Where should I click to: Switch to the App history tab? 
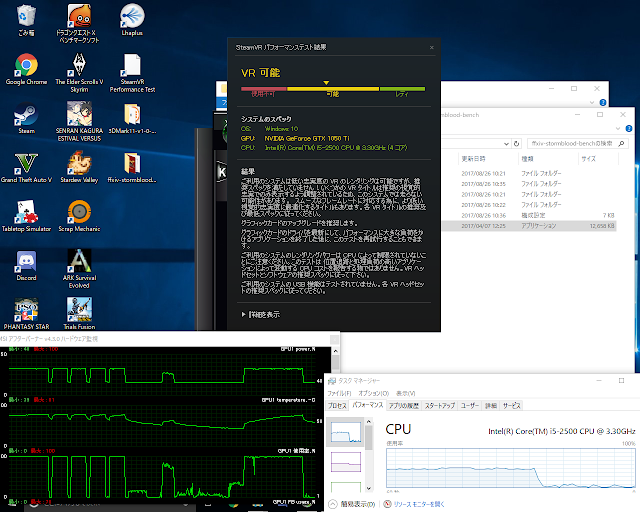(x=404, y=405)
